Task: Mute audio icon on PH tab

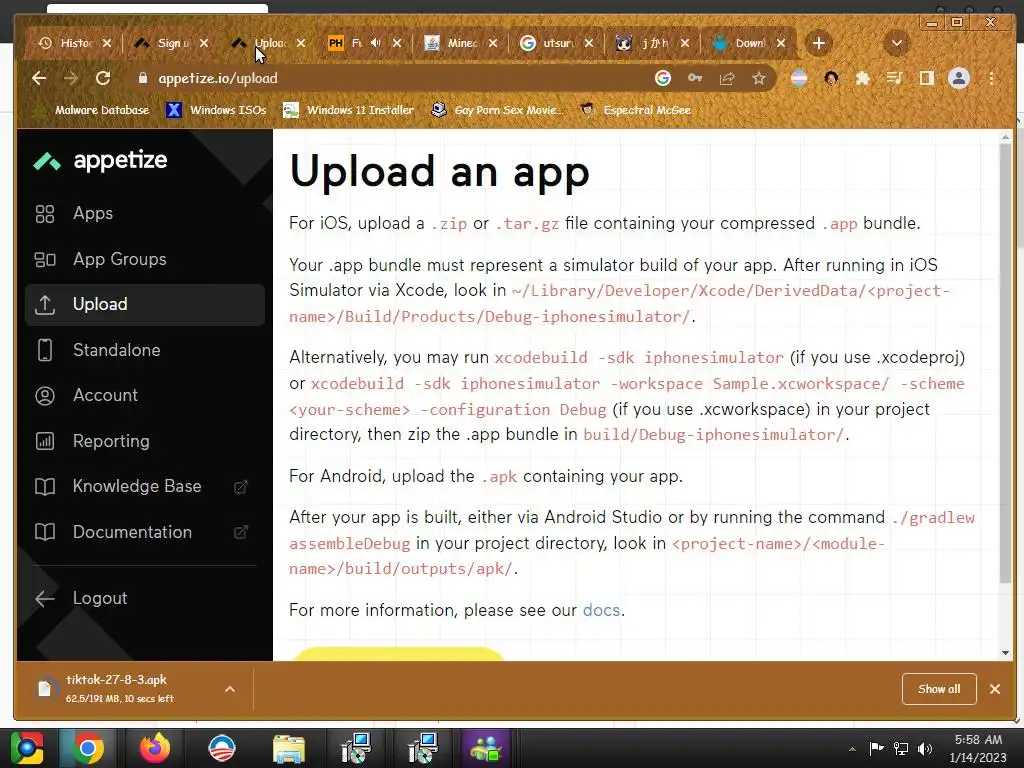Action: [x=376, y=43]
